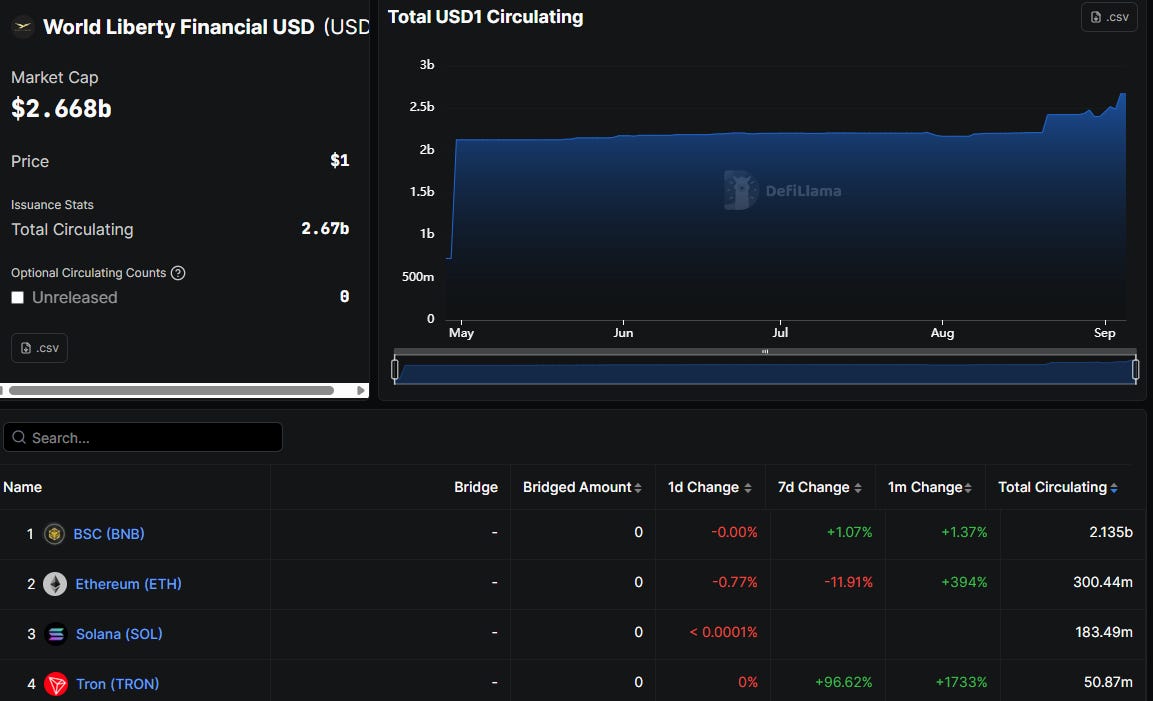Sort by Total Circulating arrows
The width and height of the screenshot is (1153, 701).
tap(1114, 488)
